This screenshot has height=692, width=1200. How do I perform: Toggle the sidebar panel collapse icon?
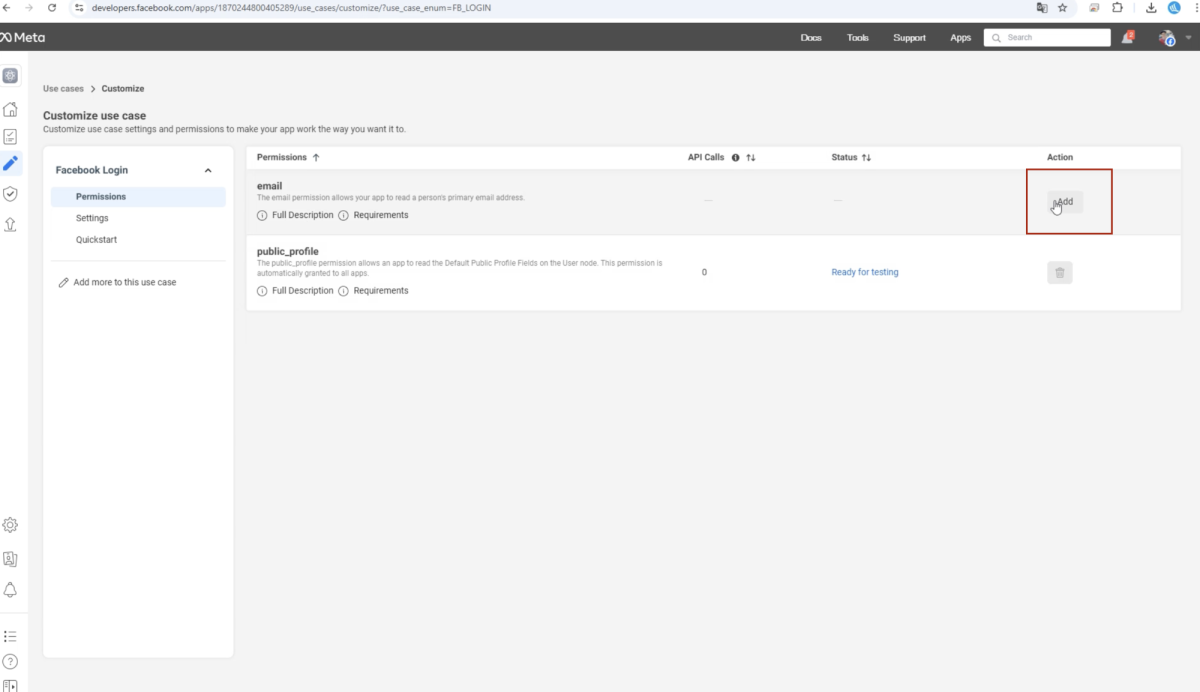10,685
